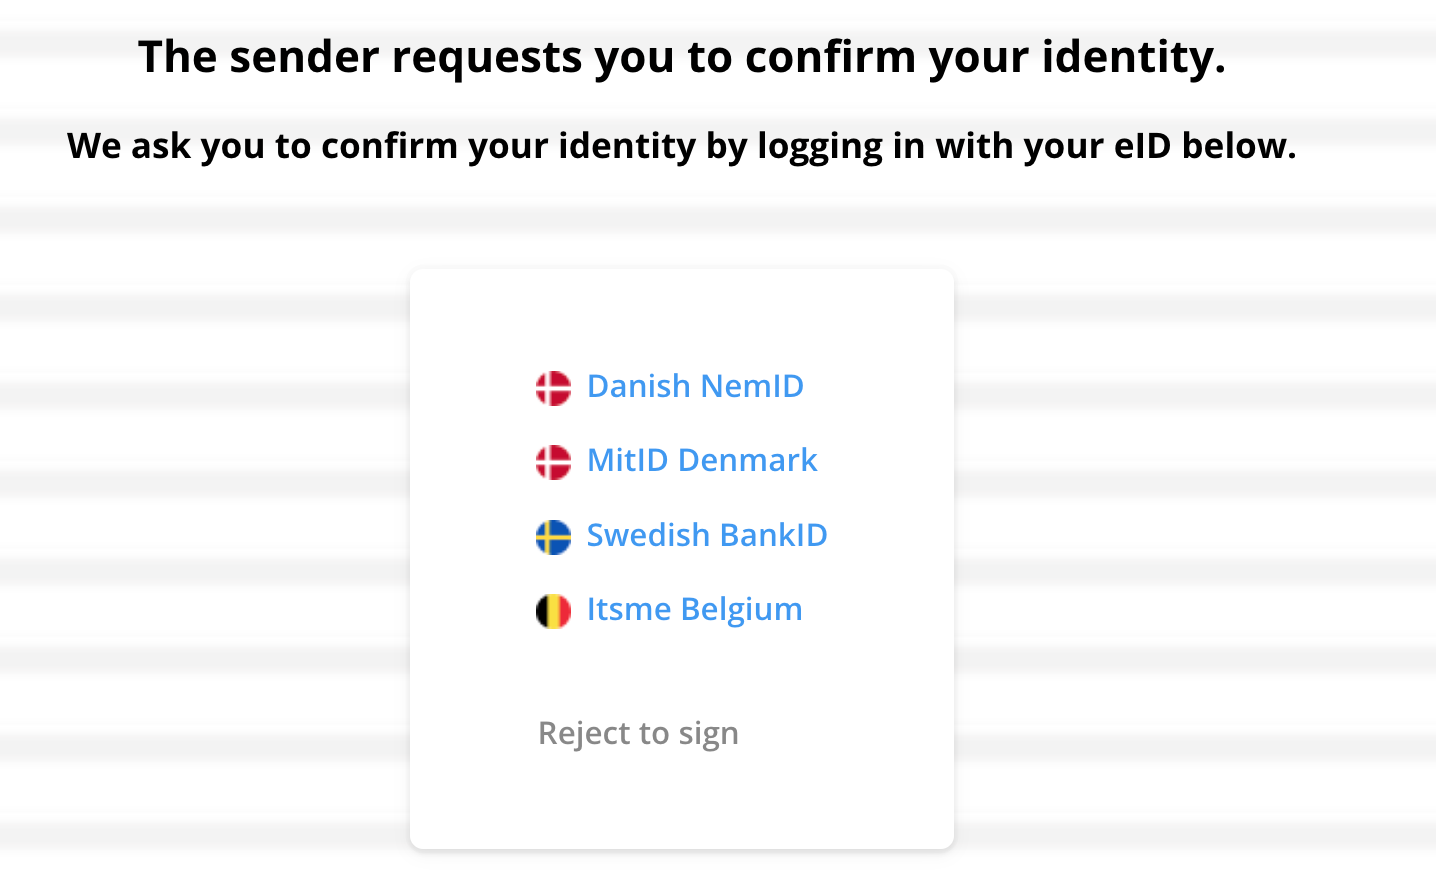Image resolution: width=1436 pixels, height=892 pixels.
Task: Select the Swedish flag icon
Action: (553, 537)
